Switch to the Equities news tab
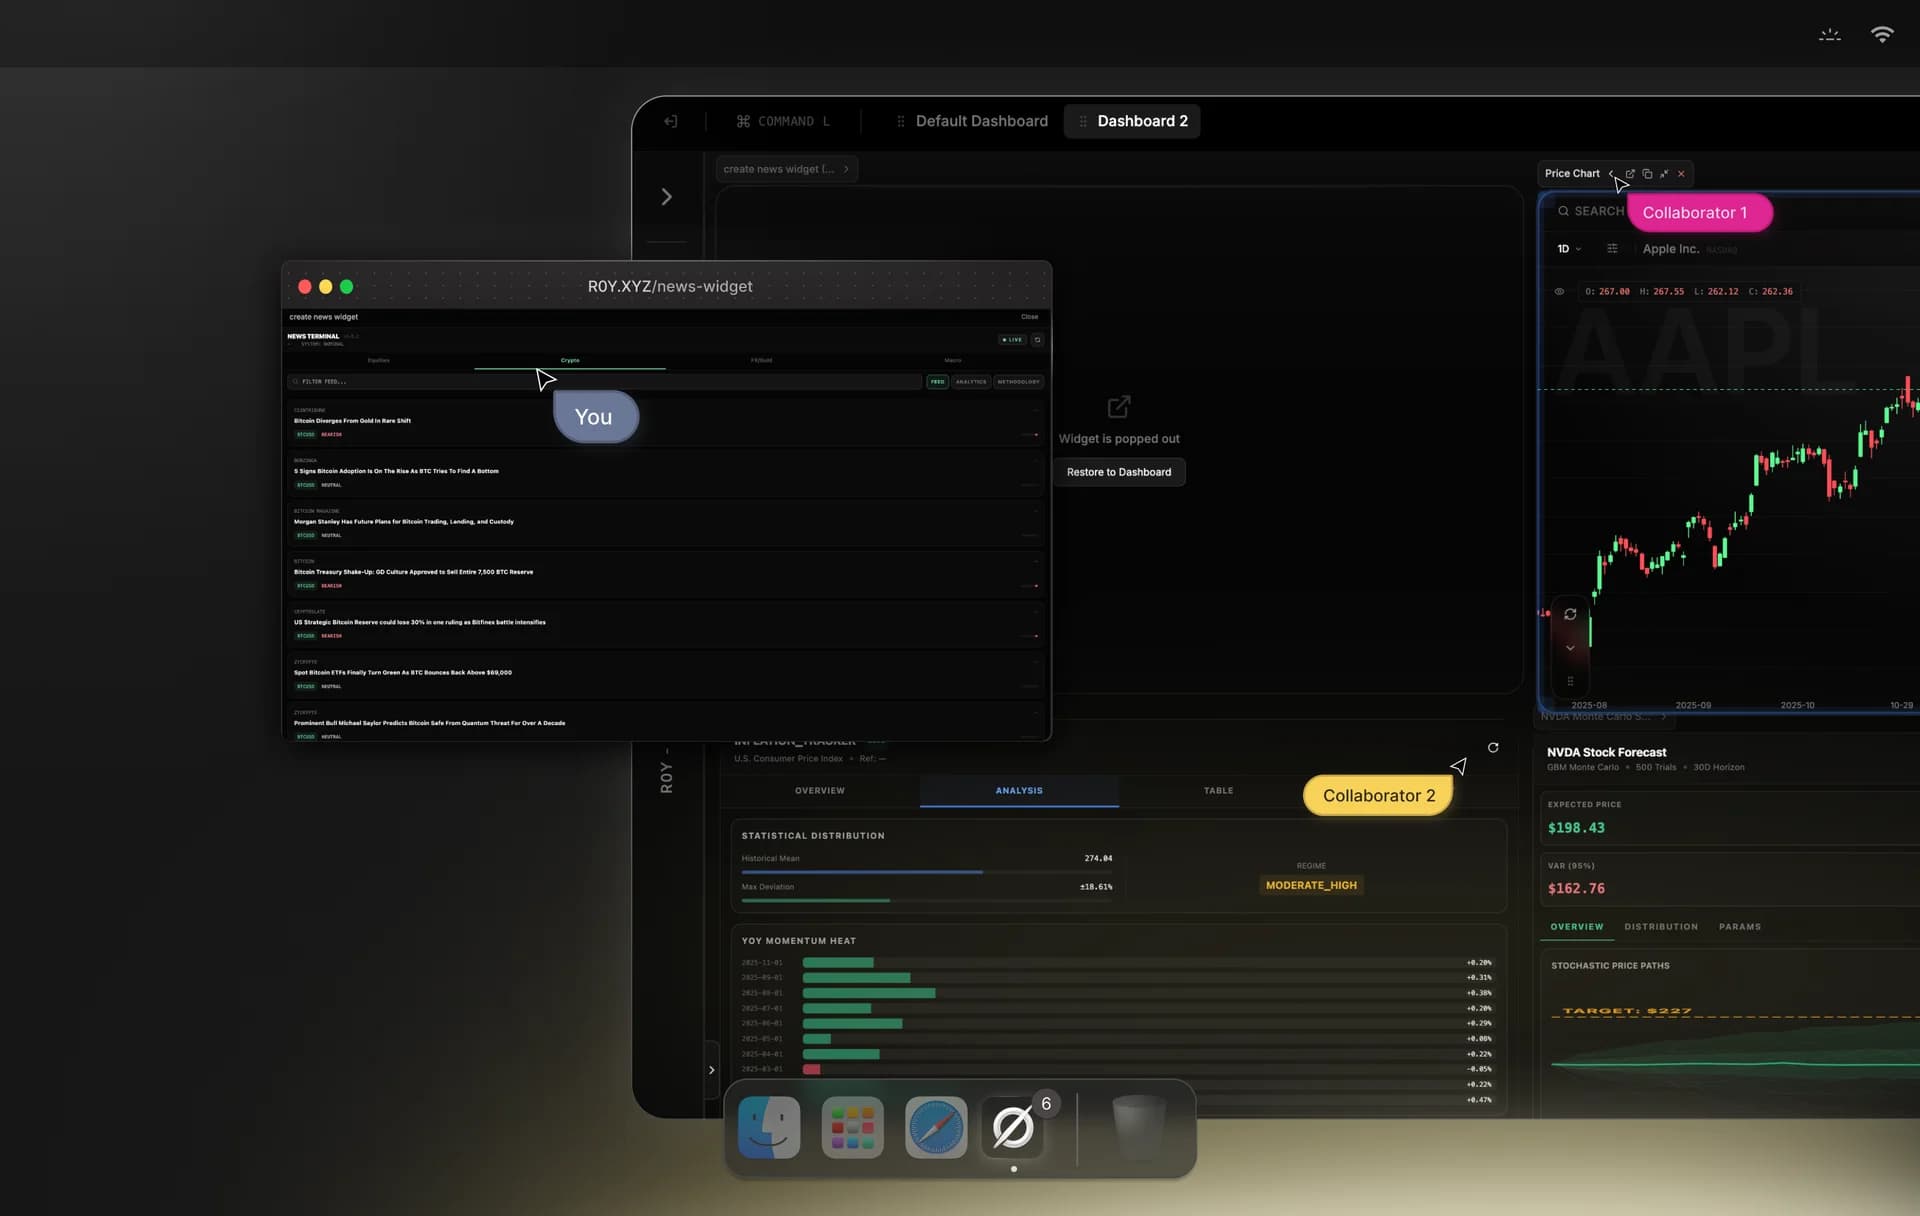Screen dimensions: 1920x1216 (x=379, y=360)
